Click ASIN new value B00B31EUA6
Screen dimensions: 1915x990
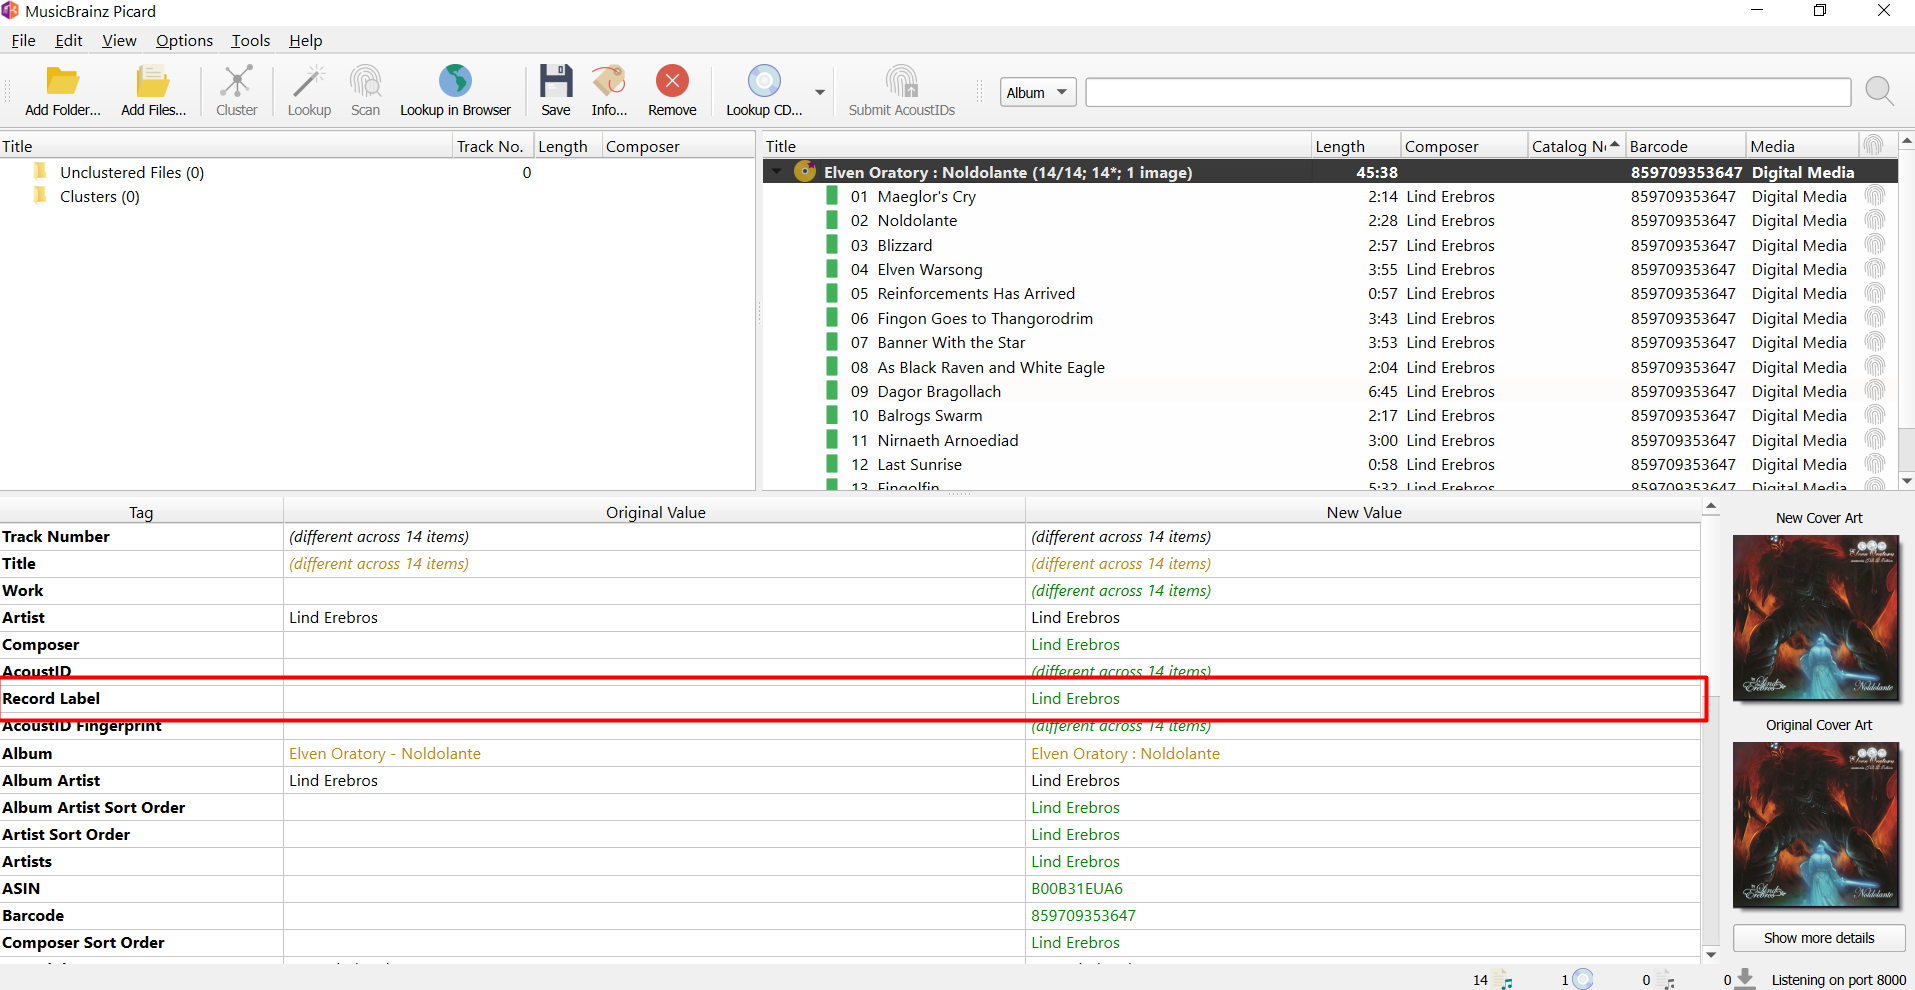(1077, 888)
